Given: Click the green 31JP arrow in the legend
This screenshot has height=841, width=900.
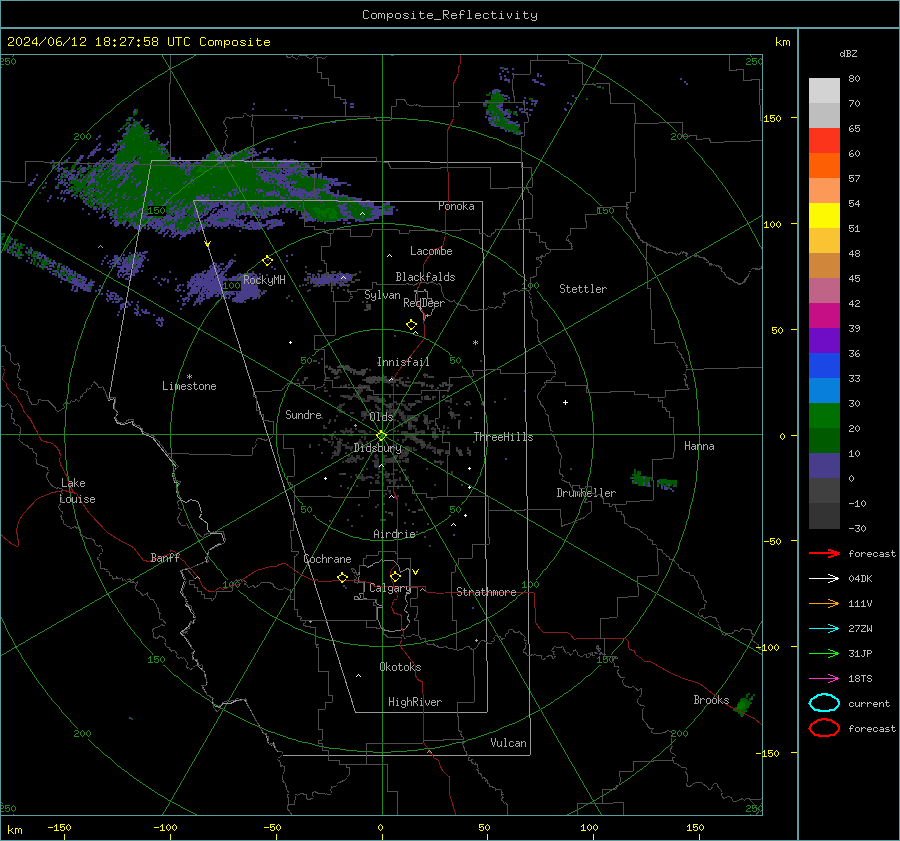Looking at the screenshot, I should coord(824,653).
